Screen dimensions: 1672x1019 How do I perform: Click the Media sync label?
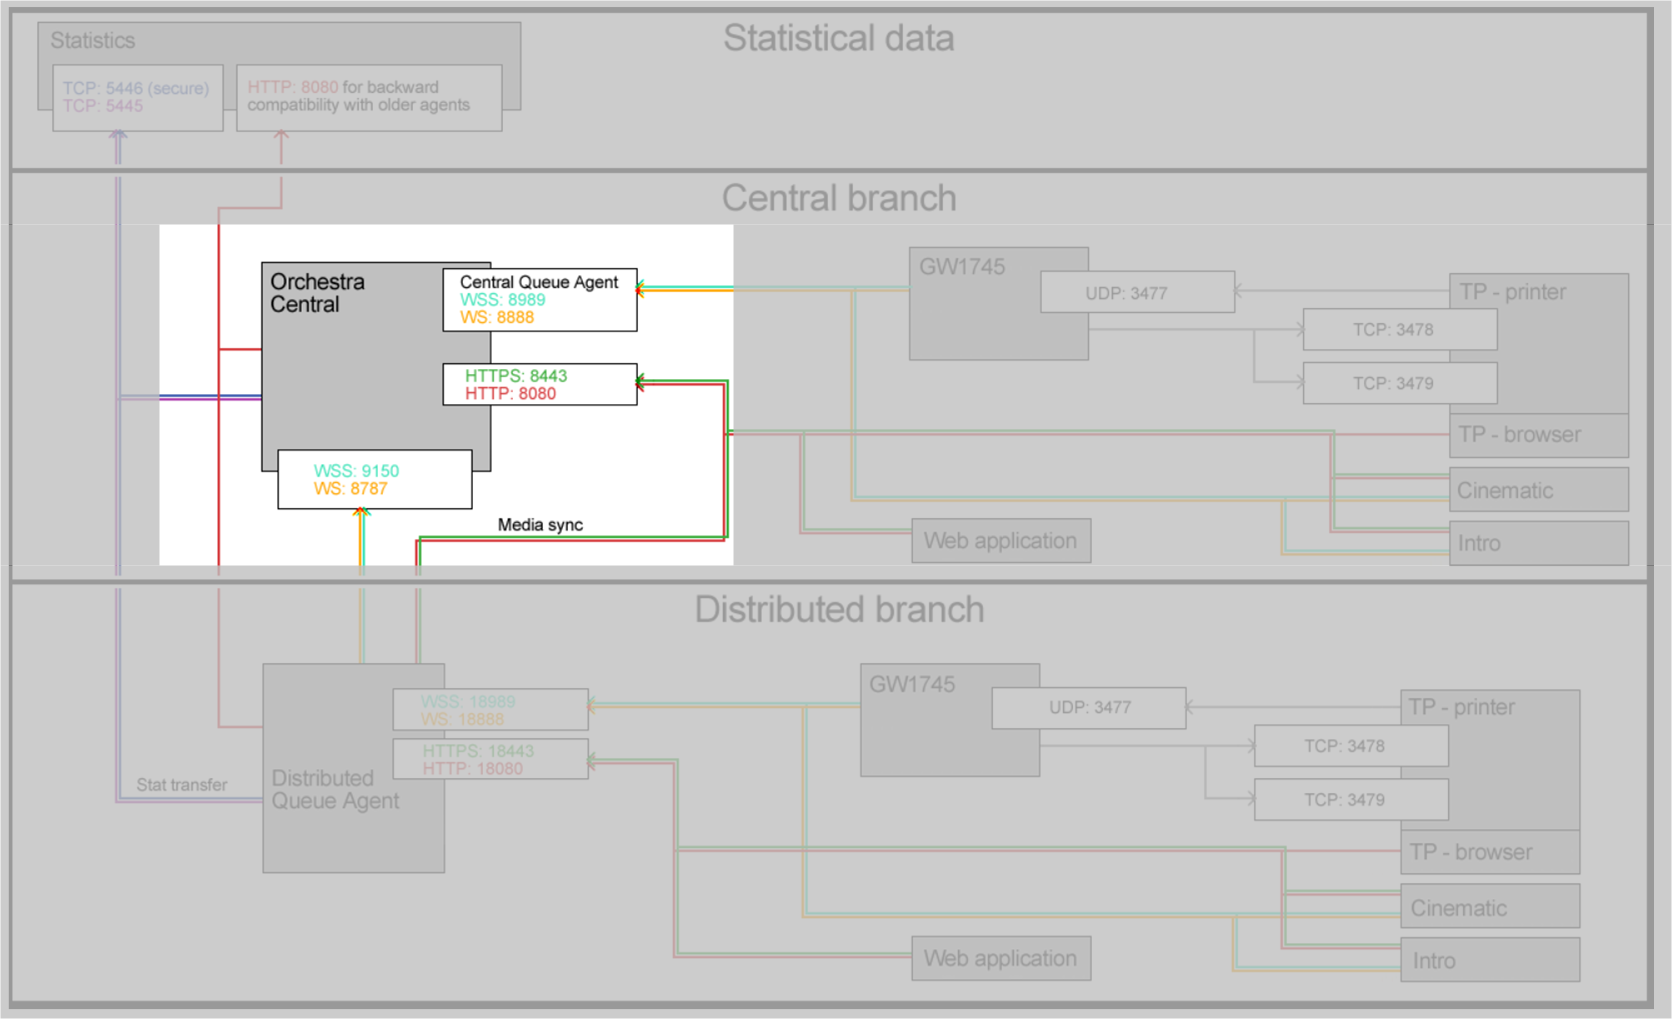(x=540, y=525)
